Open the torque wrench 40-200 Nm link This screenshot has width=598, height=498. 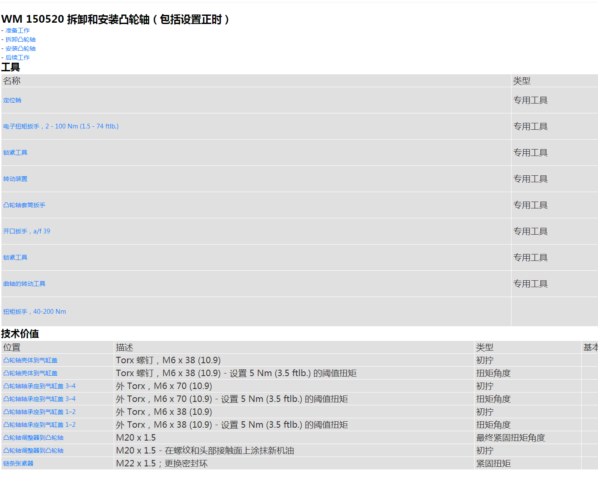pos(35,312)
